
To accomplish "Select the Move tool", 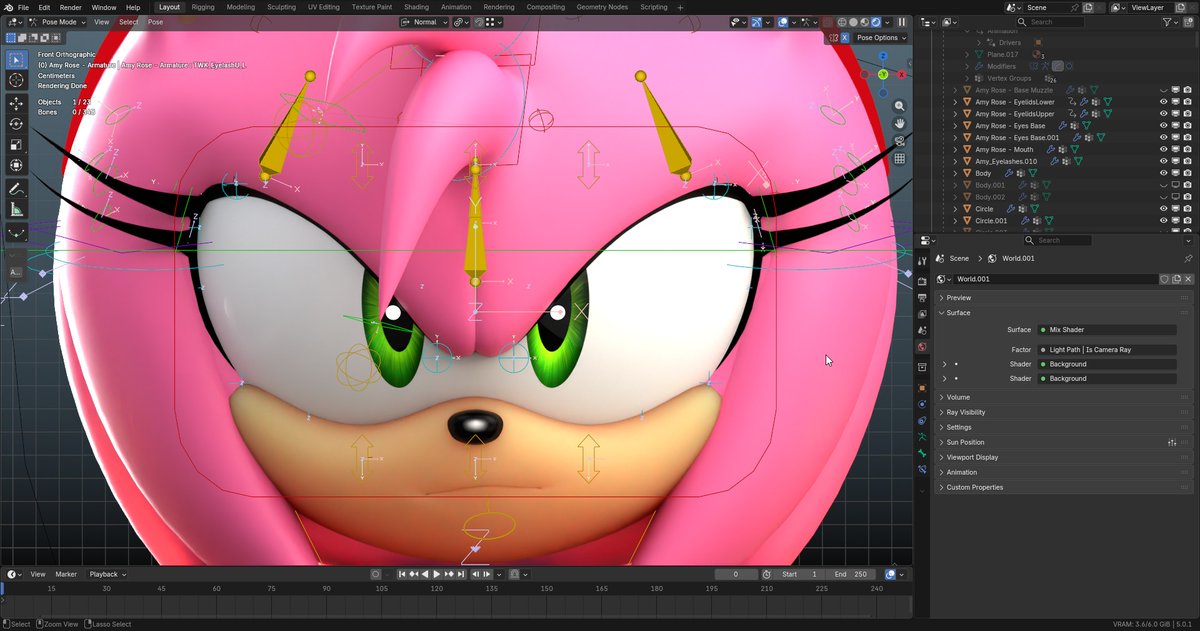I will tap(16, 103).
